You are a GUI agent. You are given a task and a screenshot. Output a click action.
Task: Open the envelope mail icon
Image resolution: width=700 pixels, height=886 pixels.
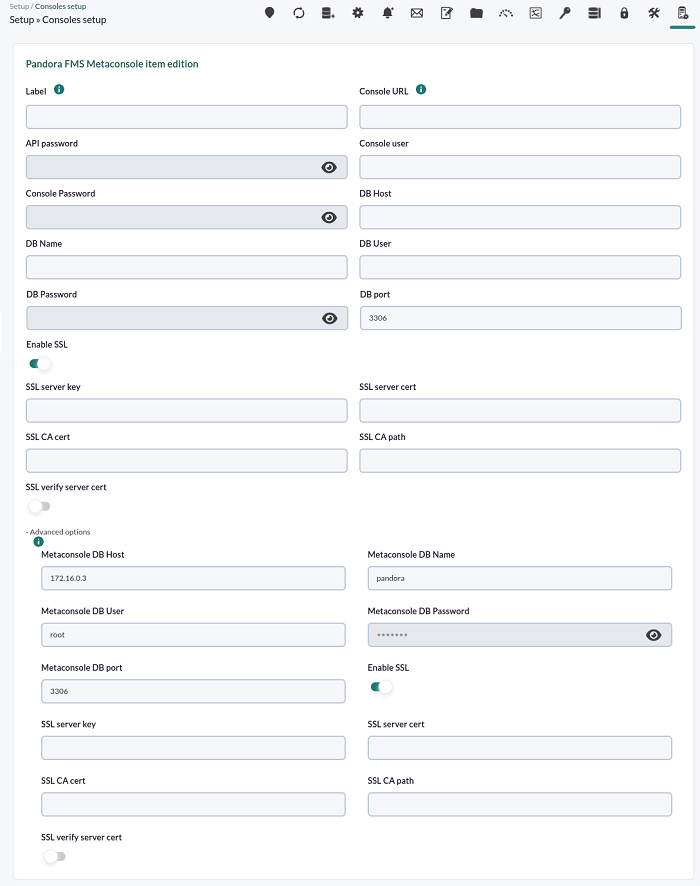click(417, 13)
